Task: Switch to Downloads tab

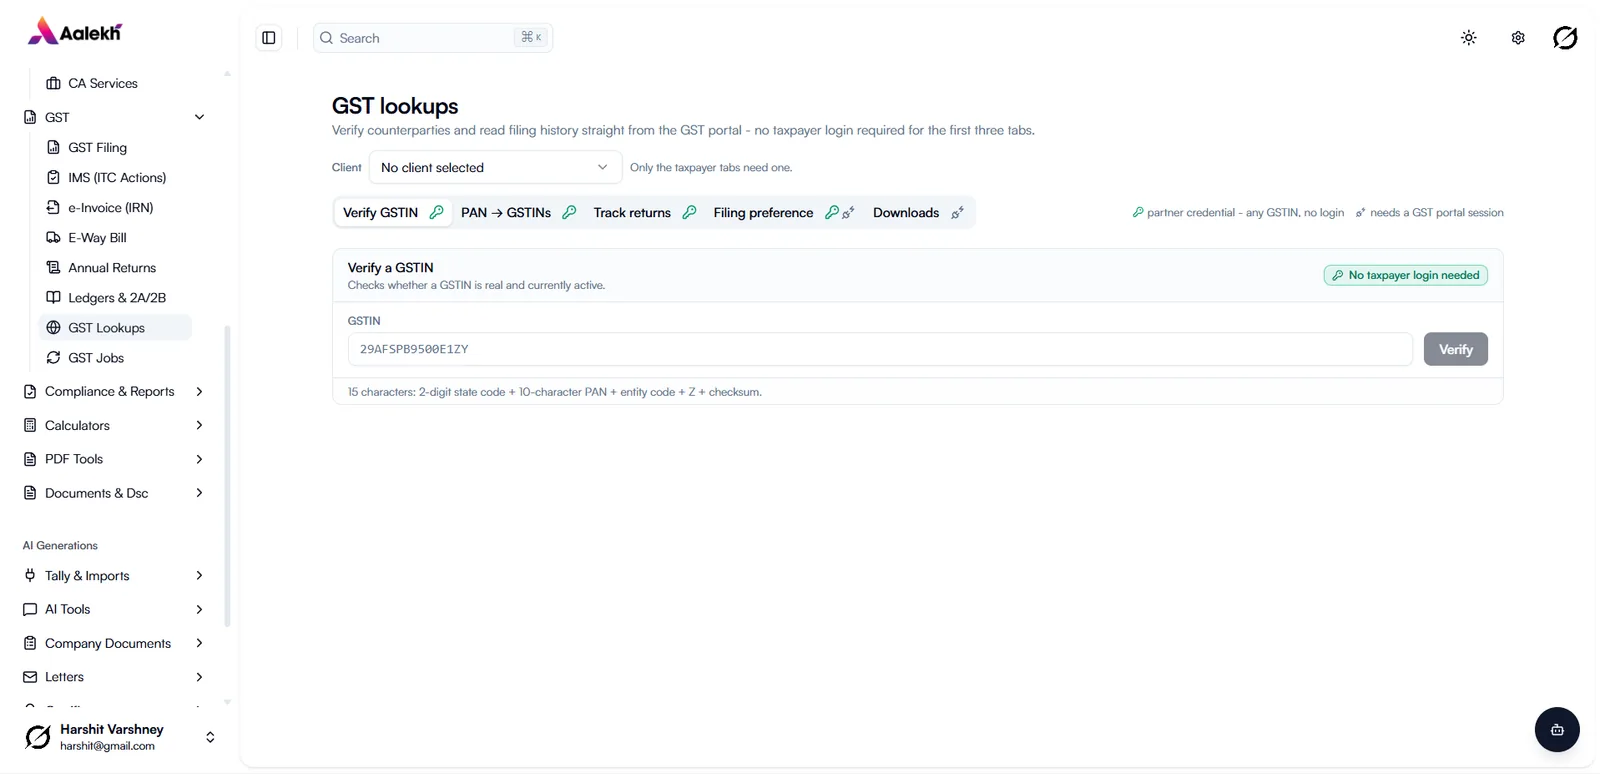Action: (918, 212)
